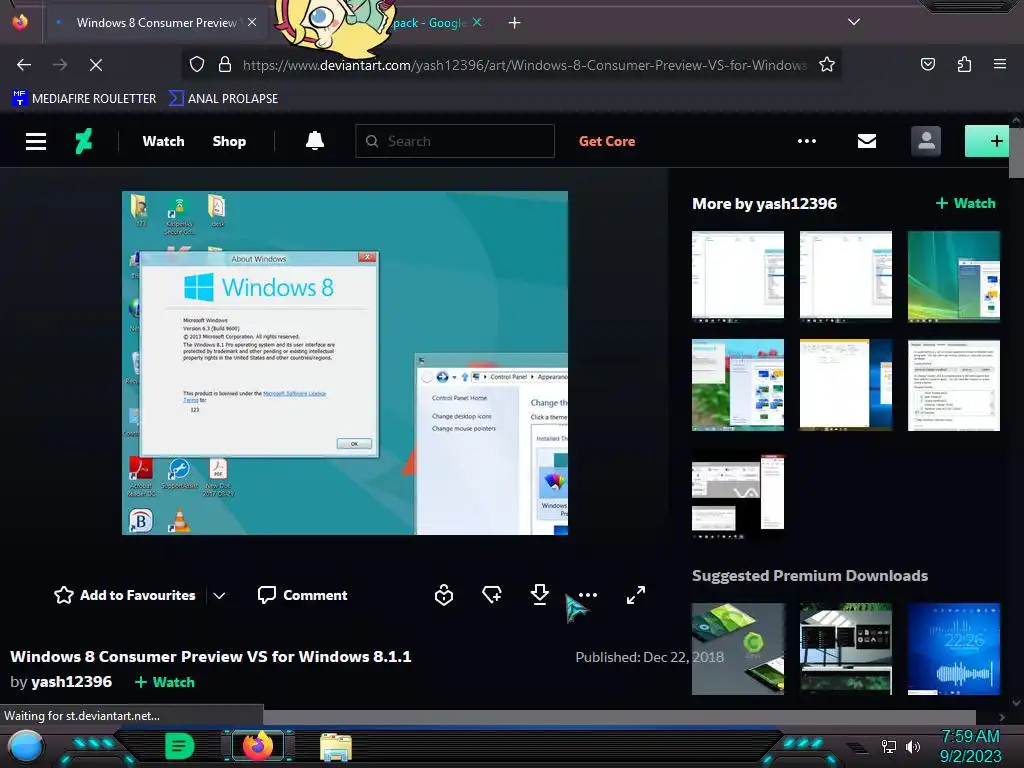
Task: Click the tracking protection shield icon
Action: (x=197, y=65)
